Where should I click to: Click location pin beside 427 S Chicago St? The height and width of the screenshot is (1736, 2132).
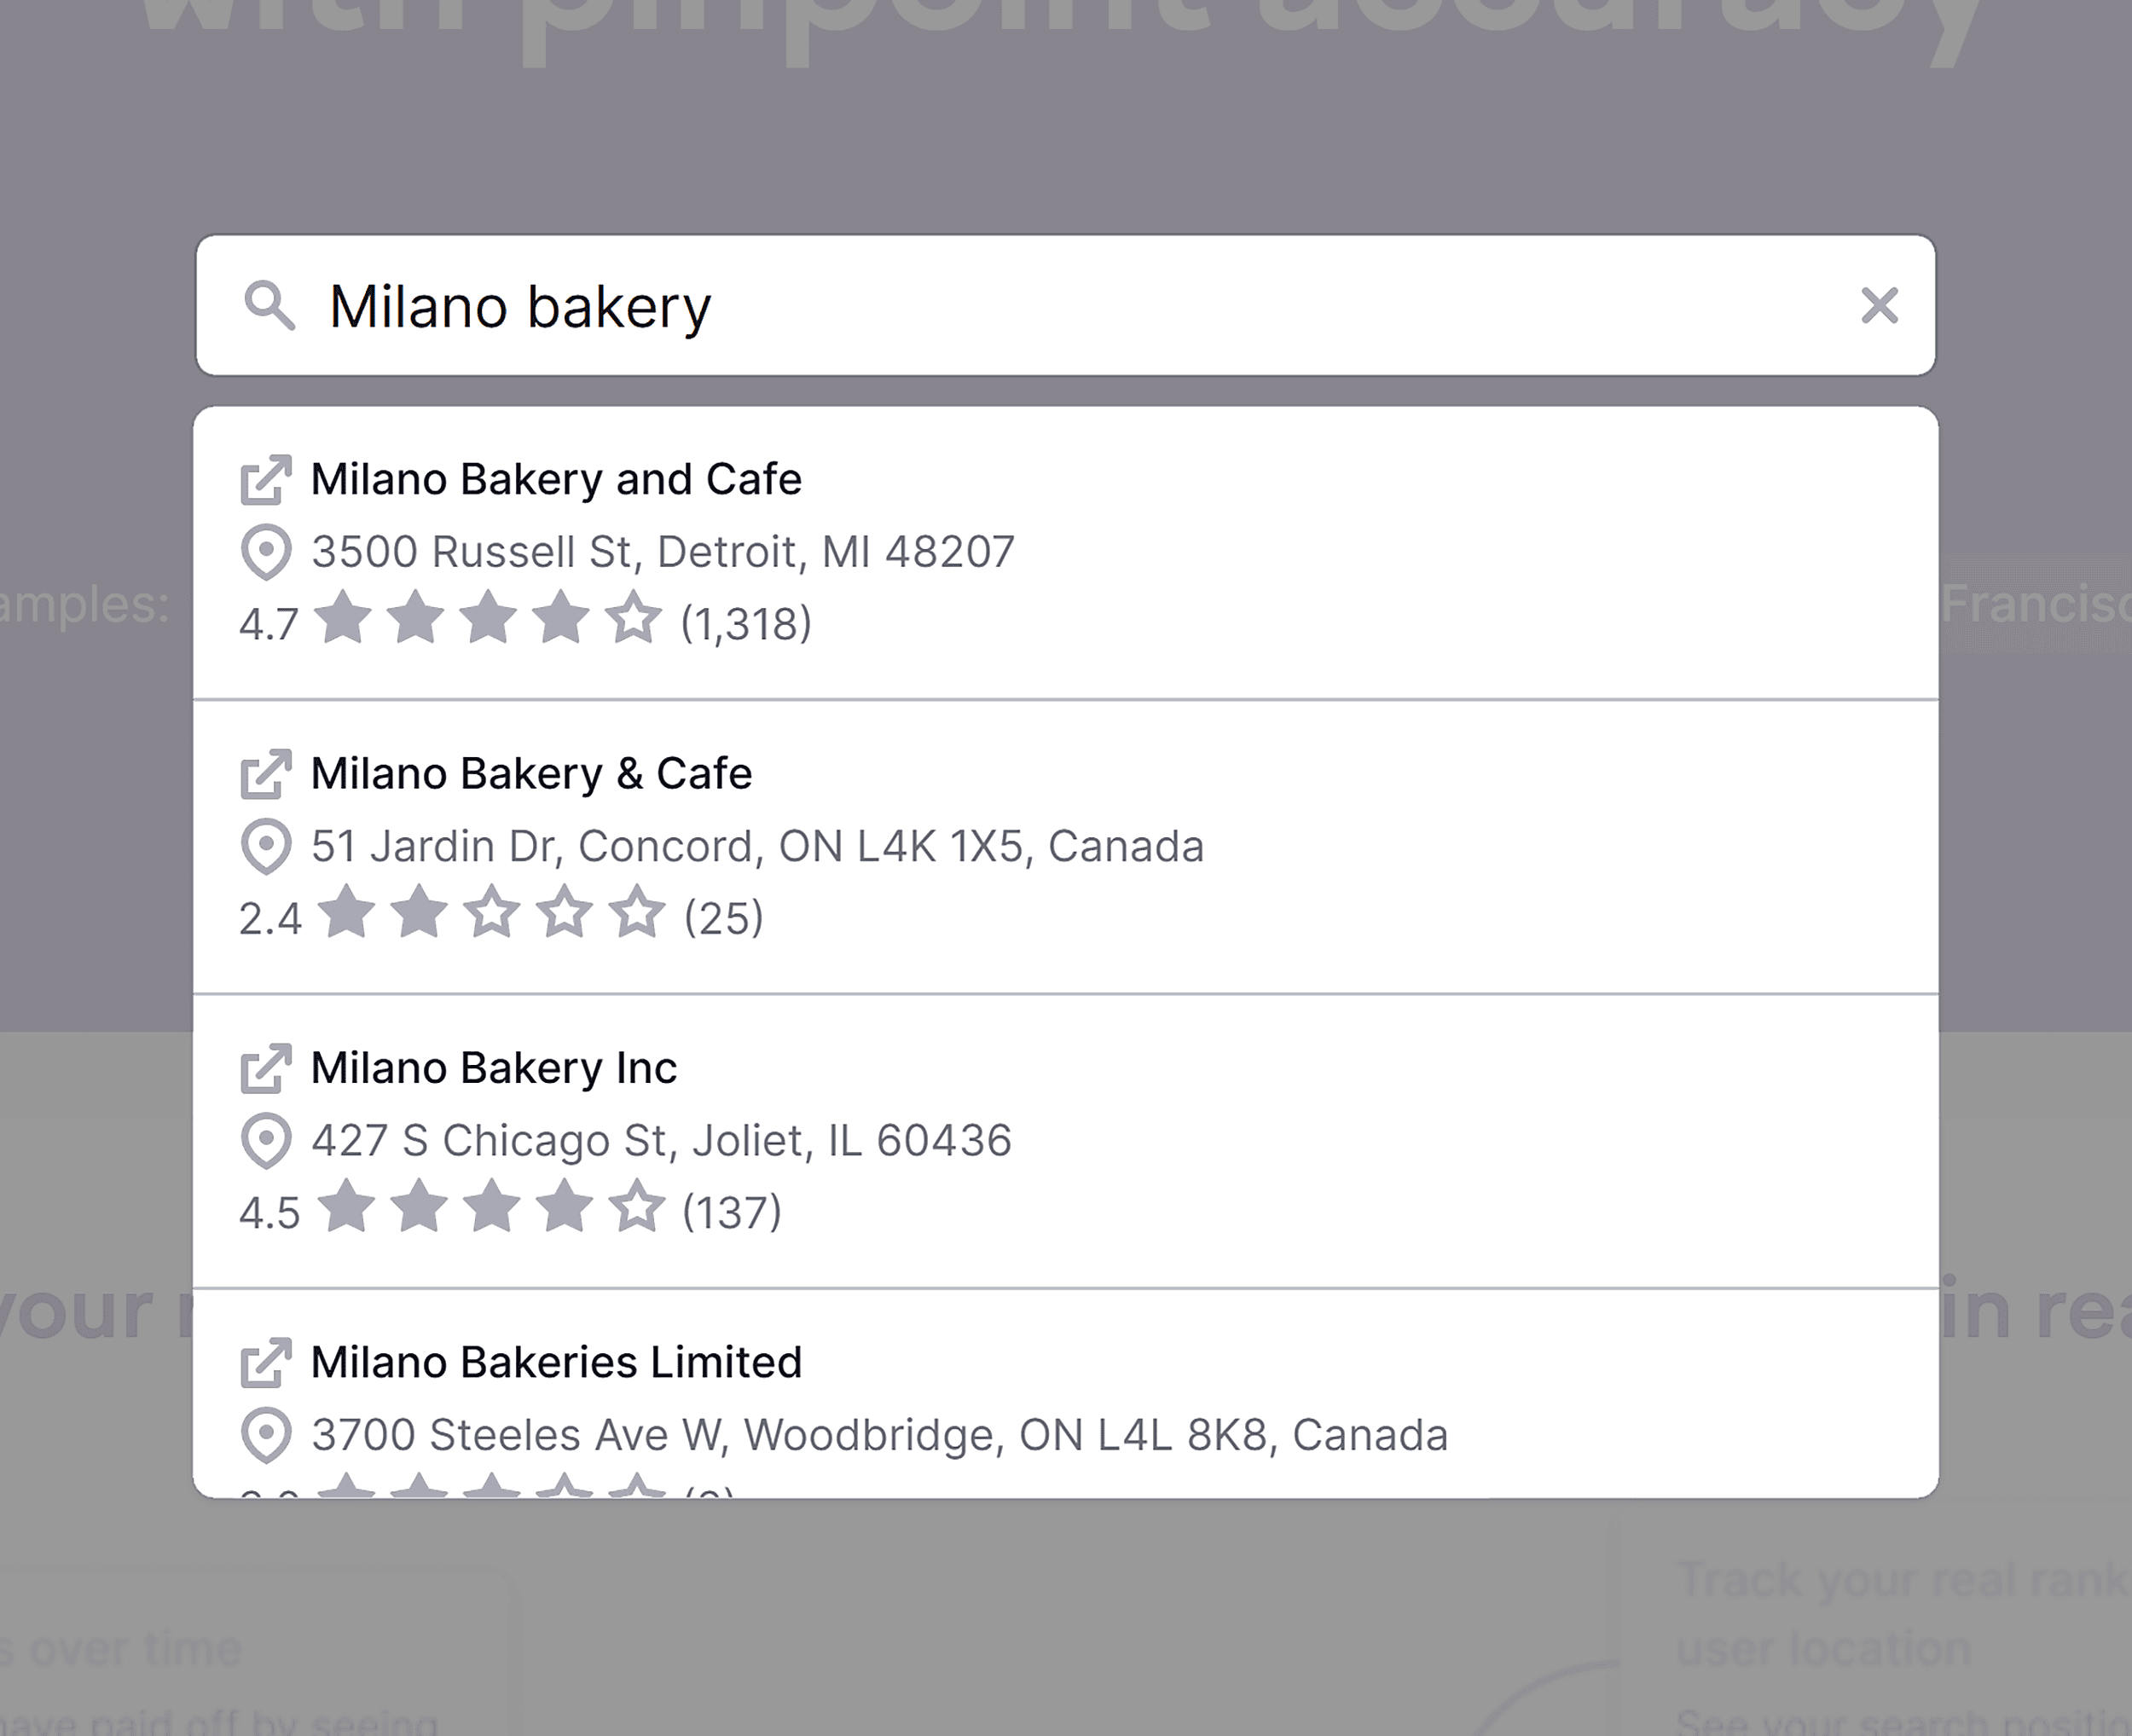pyautogui.click(x=266, y=1141)
